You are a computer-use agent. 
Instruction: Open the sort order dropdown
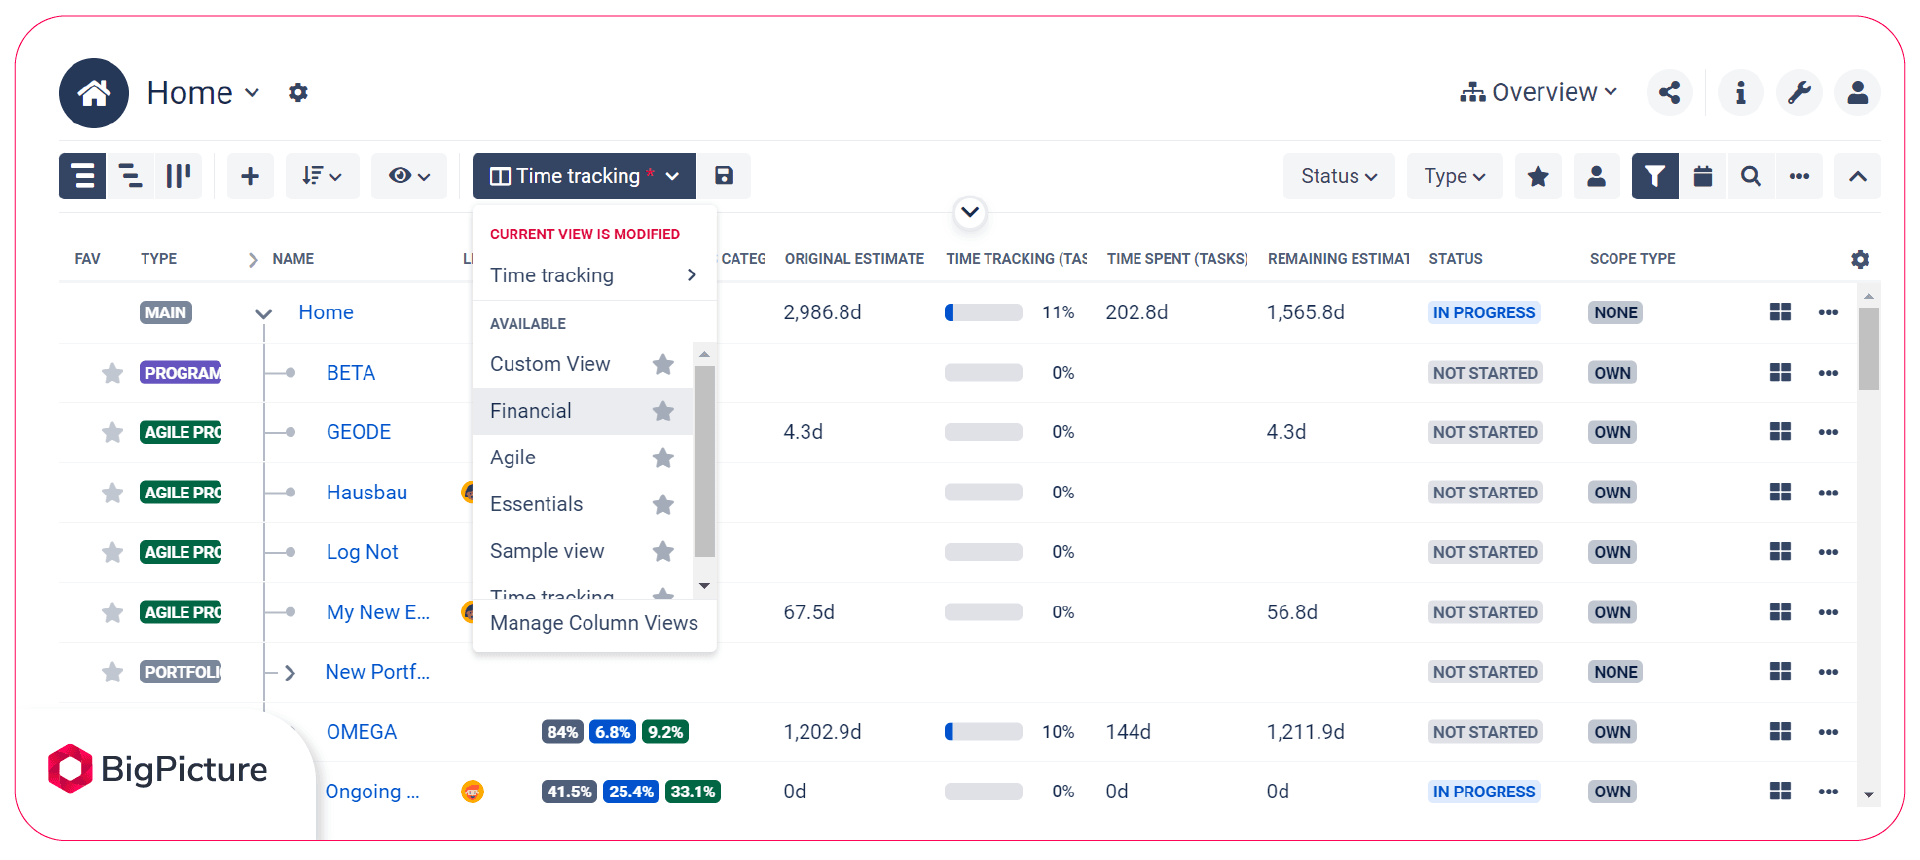coord(322,176)
